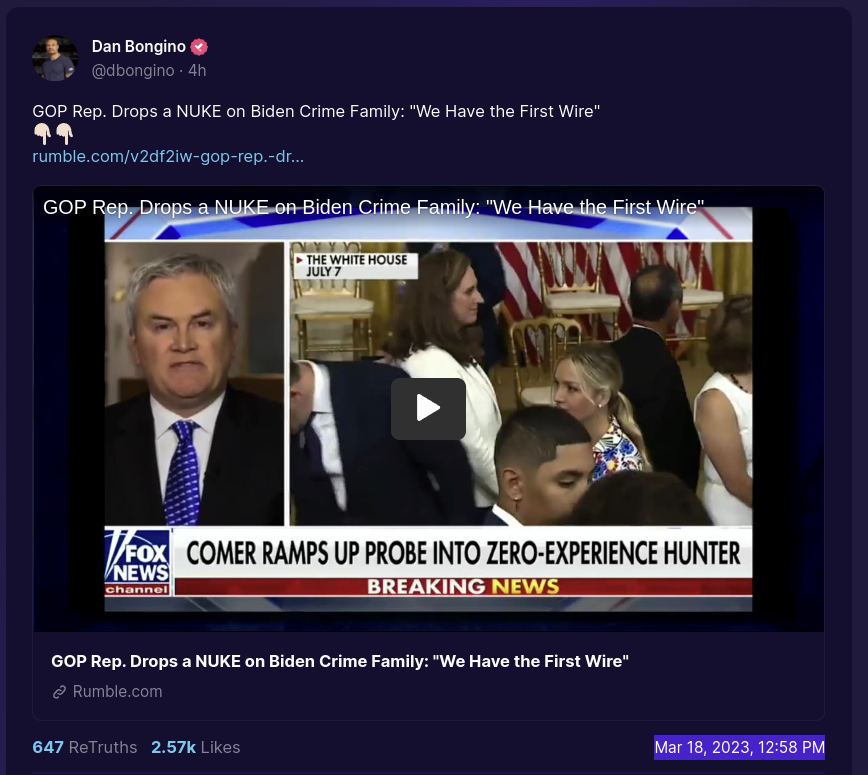Open Dan Bongino's profile avatar

pyautogui.click(x=55, y=59)
